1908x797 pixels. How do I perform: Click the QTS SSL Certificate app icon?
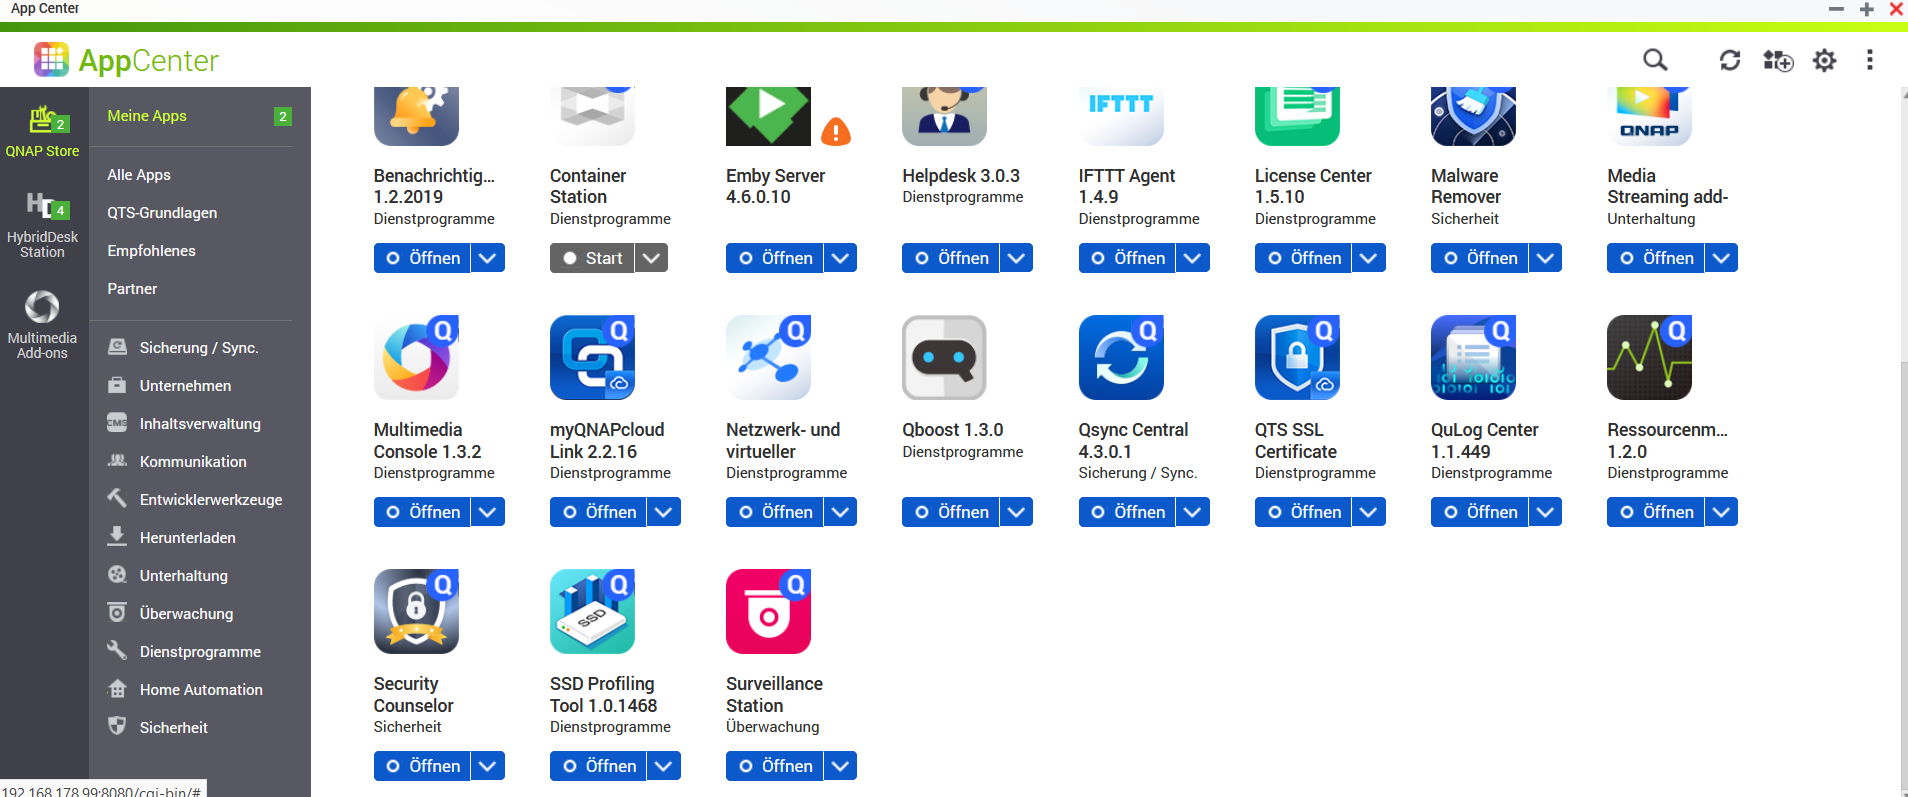coord(1297,358)
